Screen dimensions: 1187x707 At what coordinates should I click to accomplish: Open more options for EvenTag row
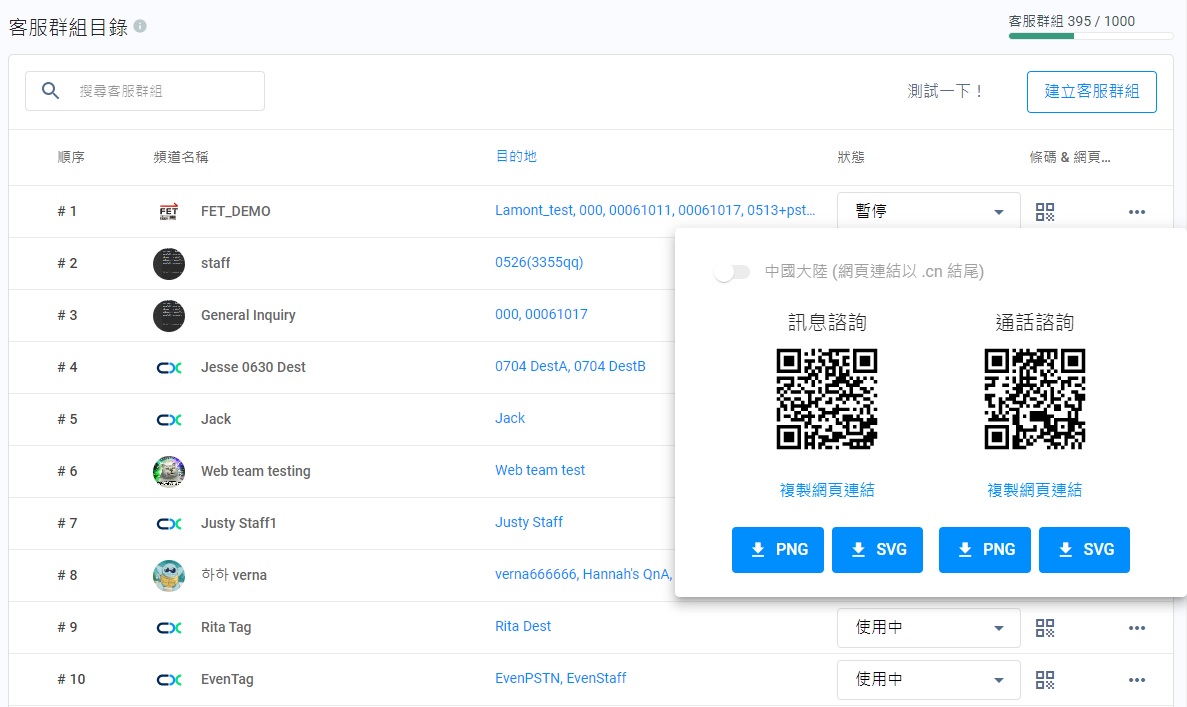[x=1136, y=680]
